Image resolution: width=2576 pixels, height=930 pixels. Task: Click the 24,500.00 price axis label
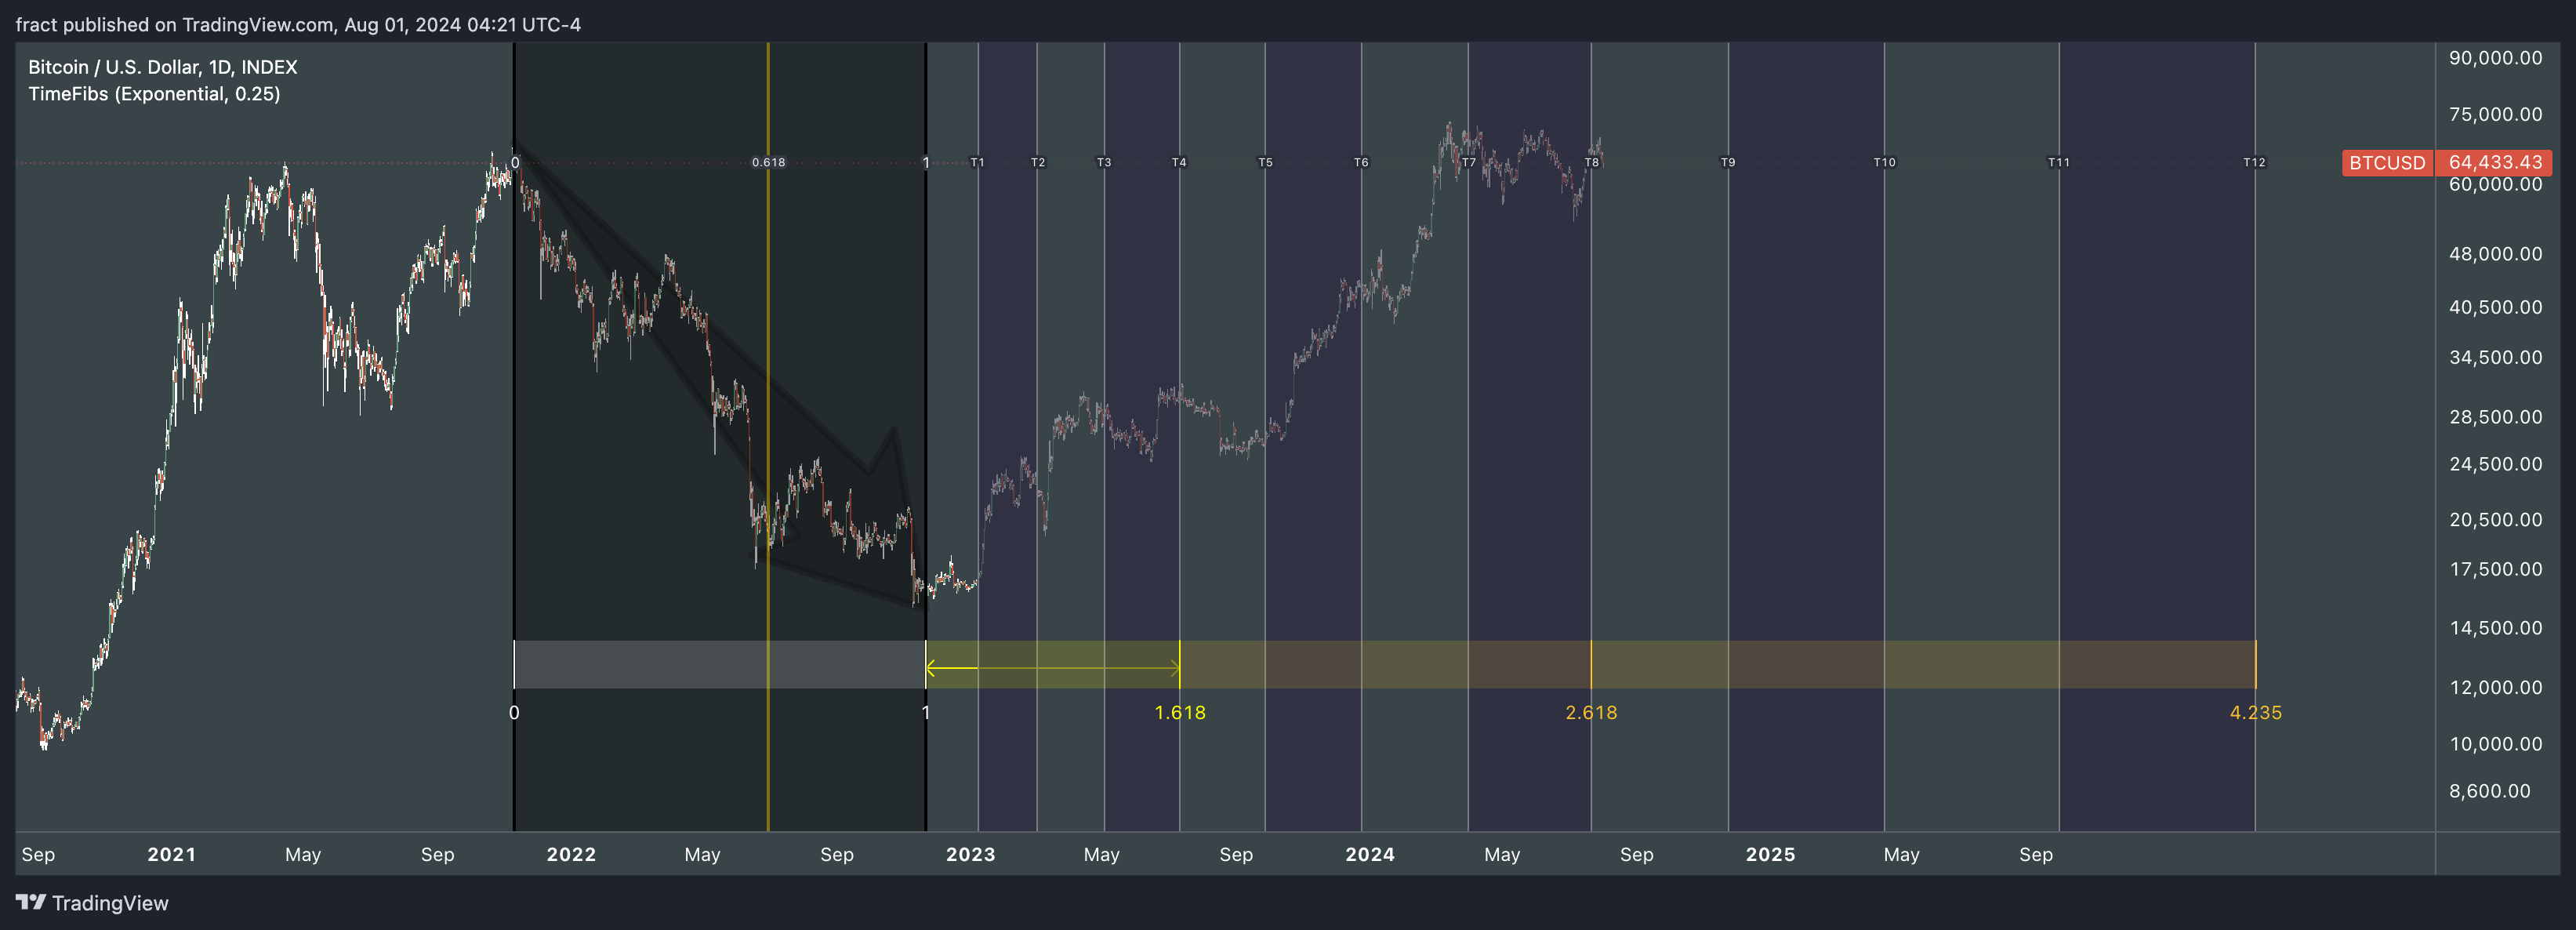(2495, 464)
